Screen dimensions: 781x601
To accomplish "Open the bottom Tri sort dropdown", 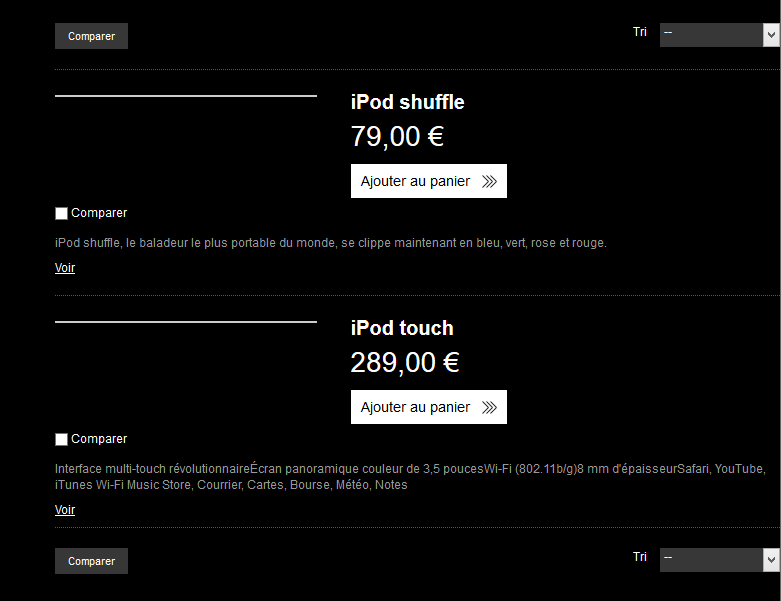I will [x=719, y=560].
